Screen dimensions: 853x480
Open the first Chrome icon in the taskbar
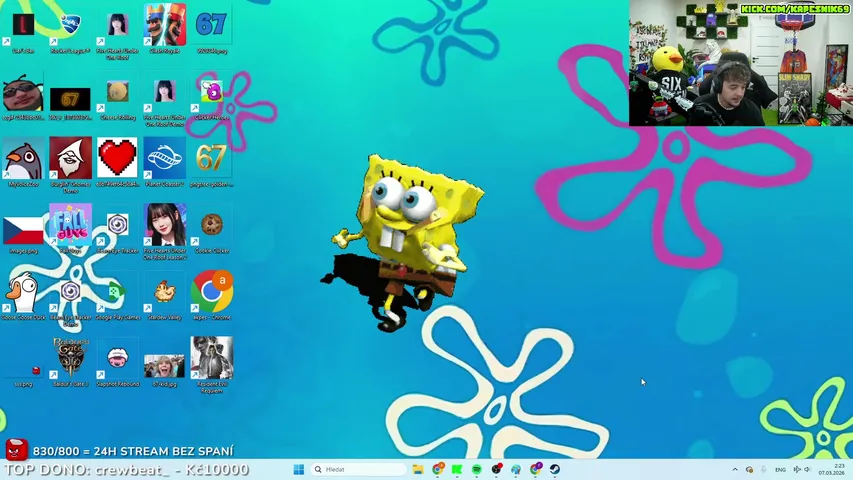[x=438, y=469]
